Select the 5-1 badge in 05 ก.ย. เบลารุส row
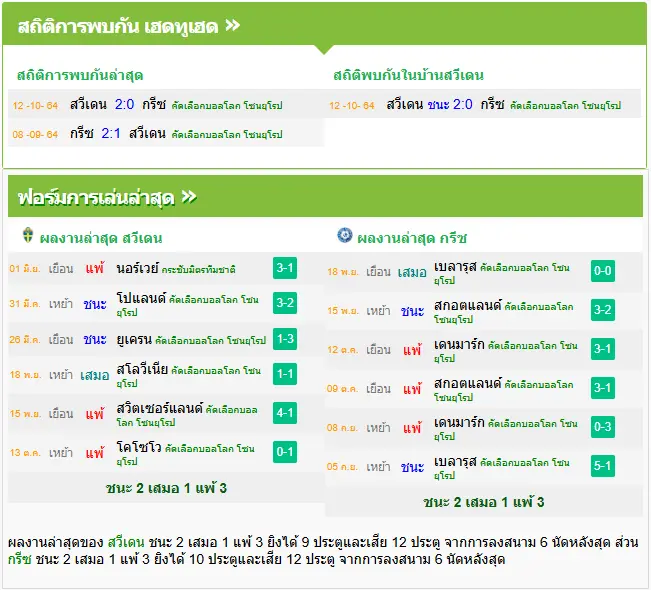 pos(602,466)
